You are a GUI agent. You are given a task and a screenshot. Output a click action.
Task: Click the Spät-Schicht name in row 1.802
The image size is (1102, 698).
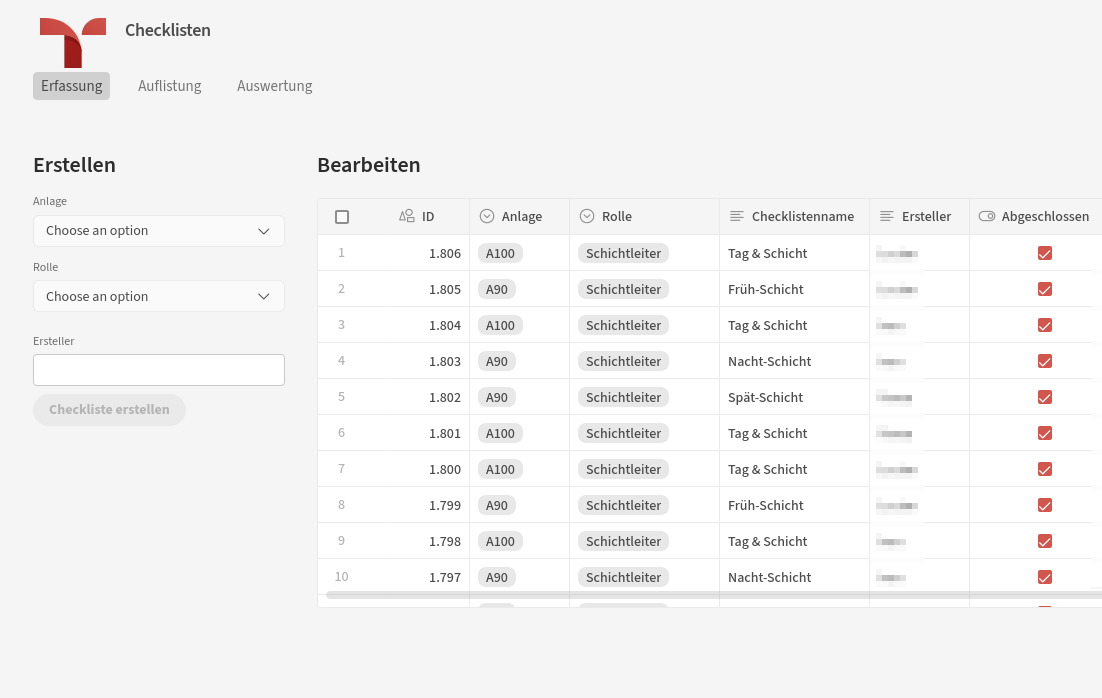pos(765,397)
